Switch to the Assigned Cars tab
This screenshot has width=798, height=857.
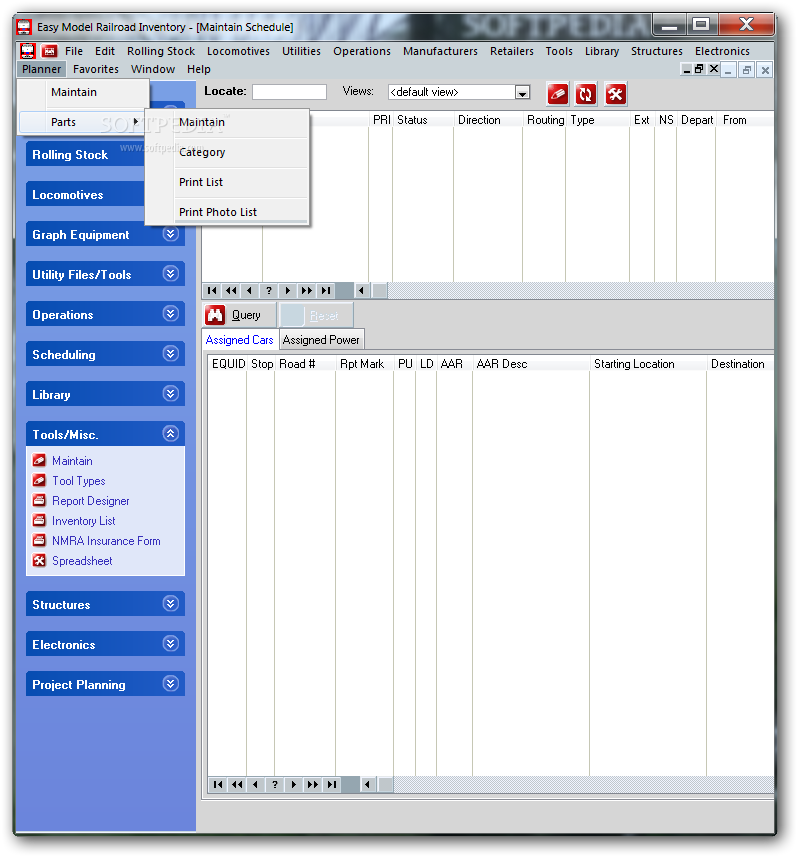click(x=239, y=340)
